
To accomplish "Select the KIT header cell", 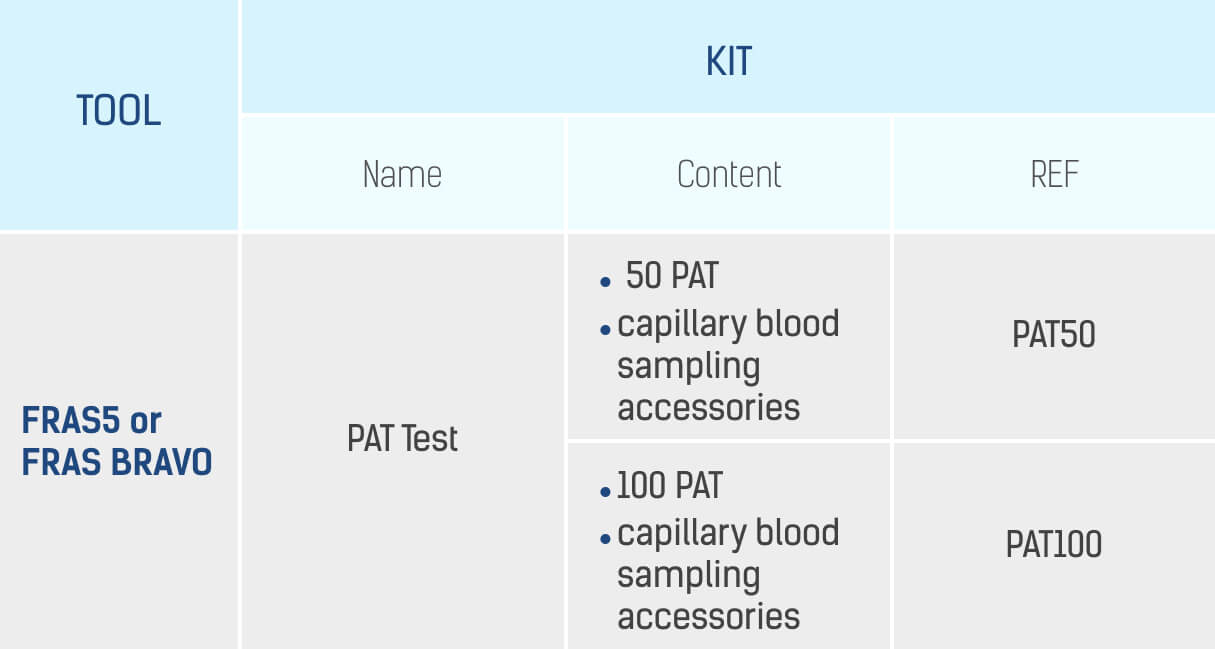I will point(727,62).
